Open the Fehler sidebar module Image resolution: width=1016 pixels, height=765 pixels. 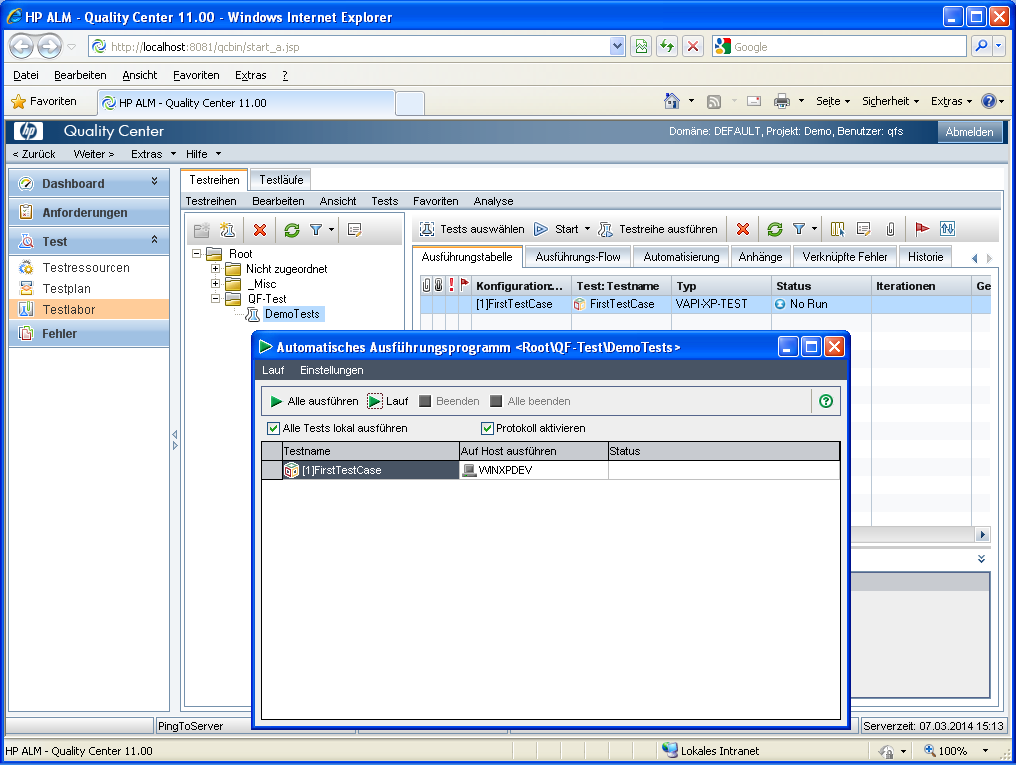(89, 334)
